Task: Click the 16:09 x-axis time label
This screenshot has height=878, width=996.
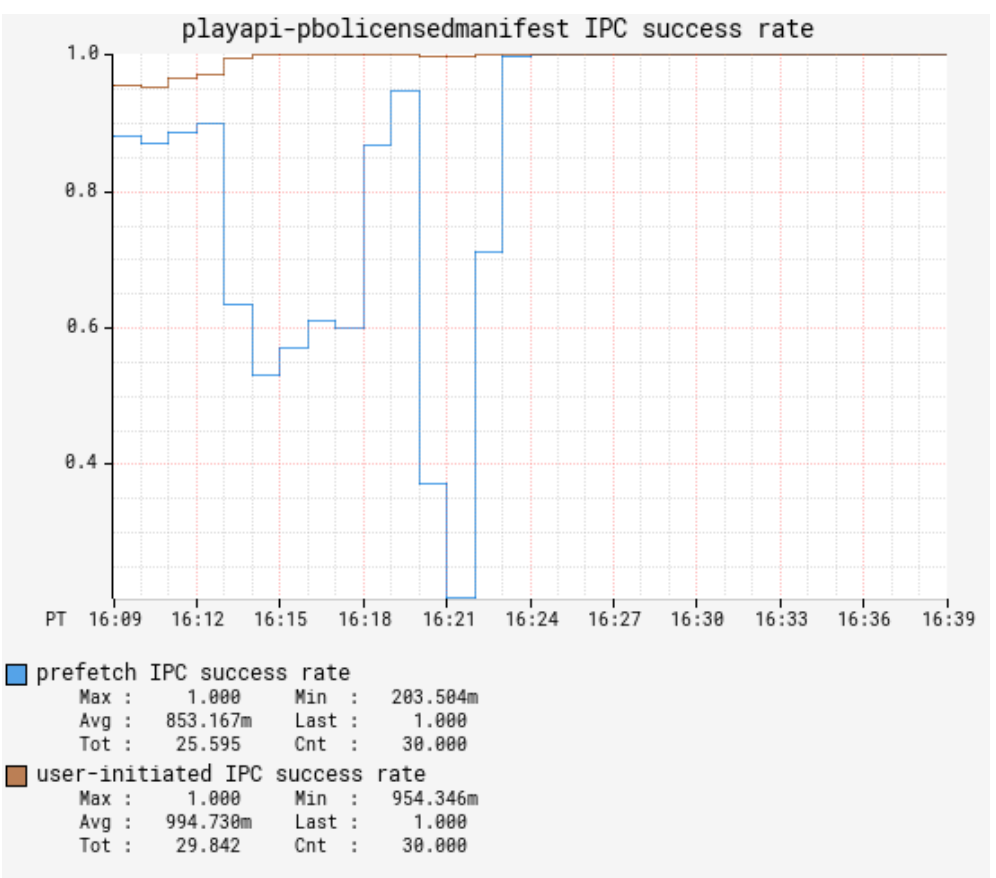Action: click(115, 619)
